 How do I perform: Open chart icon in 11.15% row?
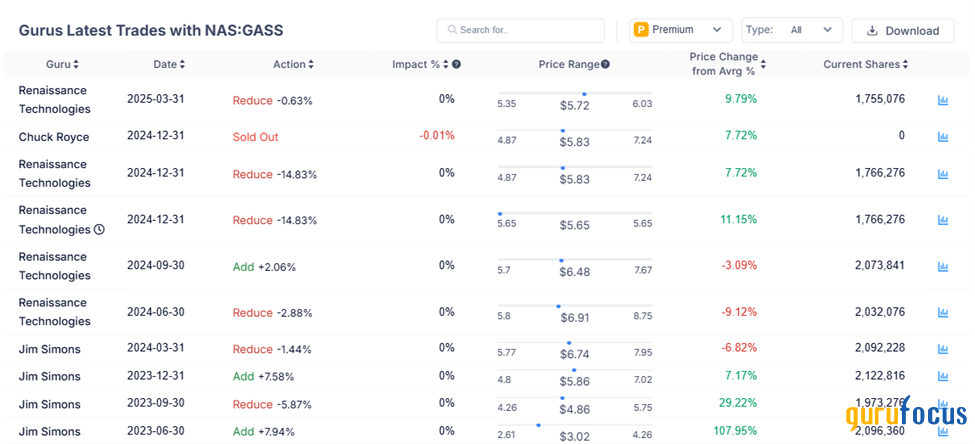coord(943,220)
